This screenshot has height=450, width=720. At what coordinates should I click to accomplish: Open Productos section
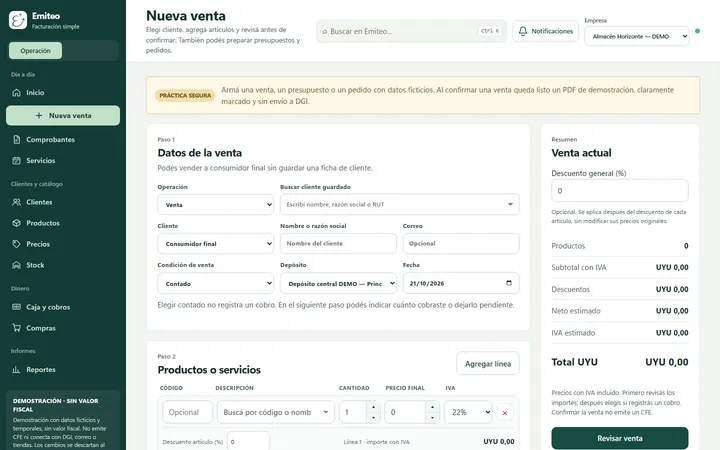click(63, 223)
